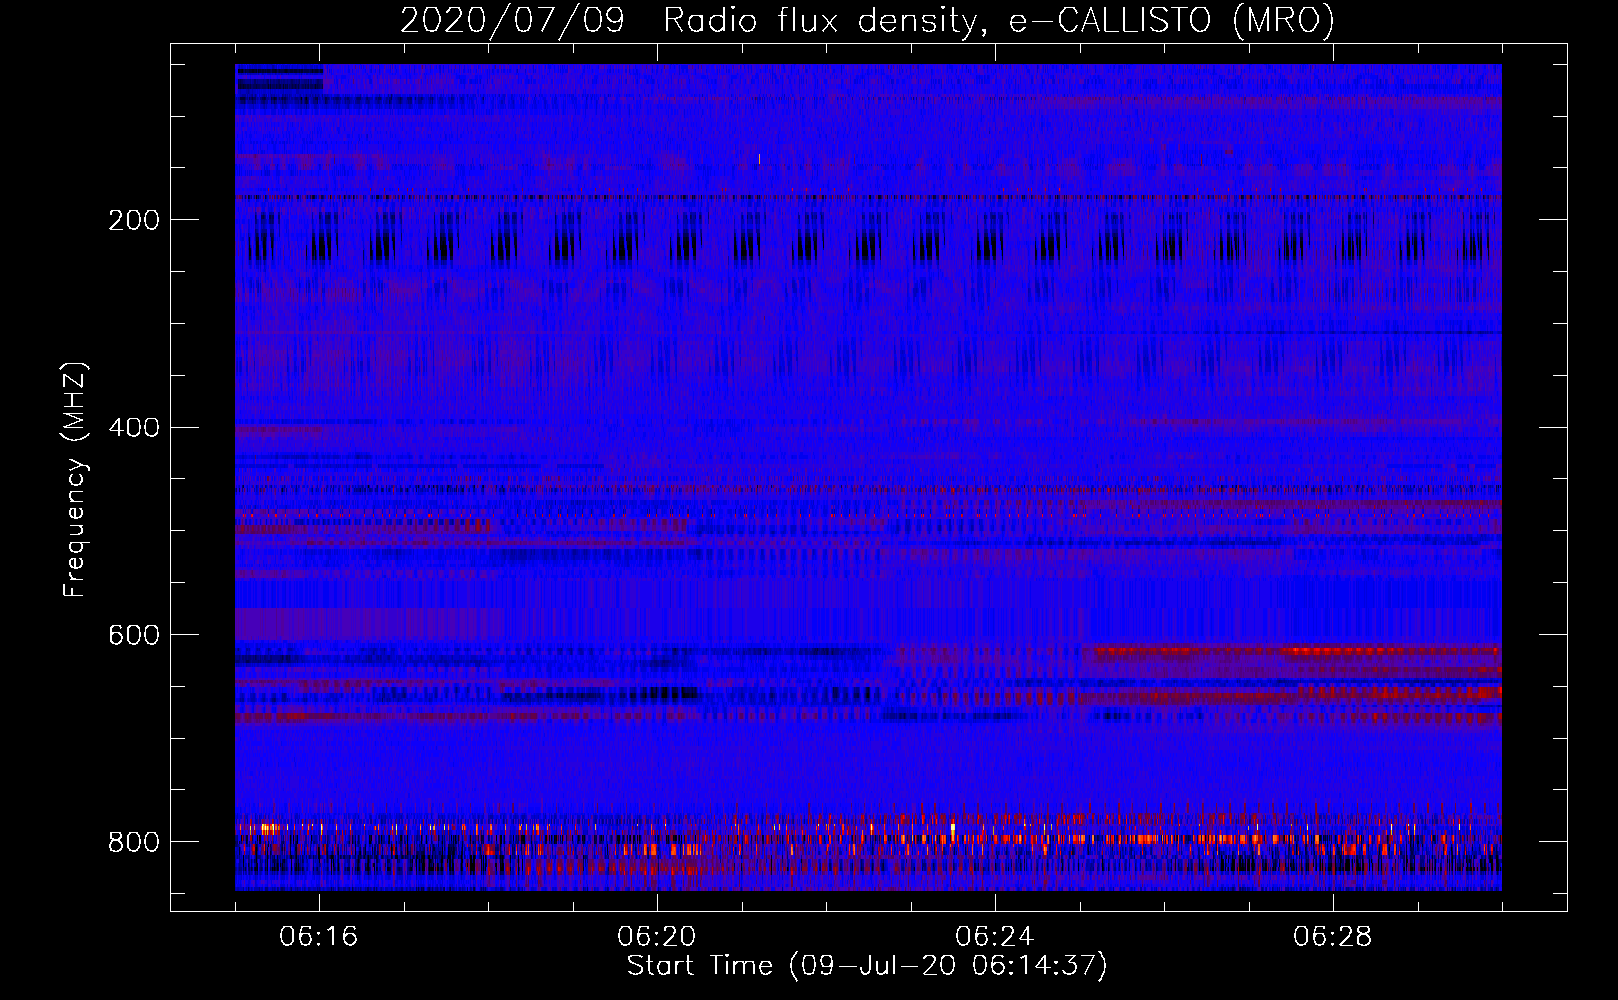Click the 06:16 time tick label

click(x=319, y=937)
